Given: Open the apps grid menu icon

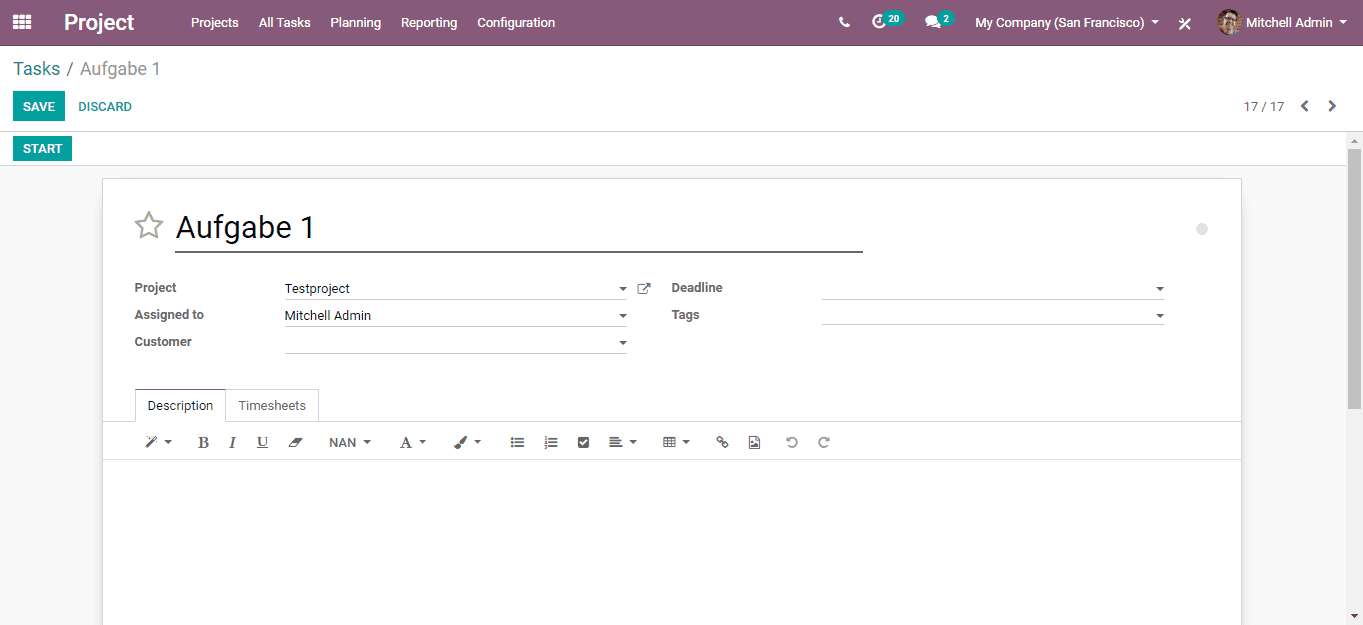Looking at the screenshot, I should (22, 22).
